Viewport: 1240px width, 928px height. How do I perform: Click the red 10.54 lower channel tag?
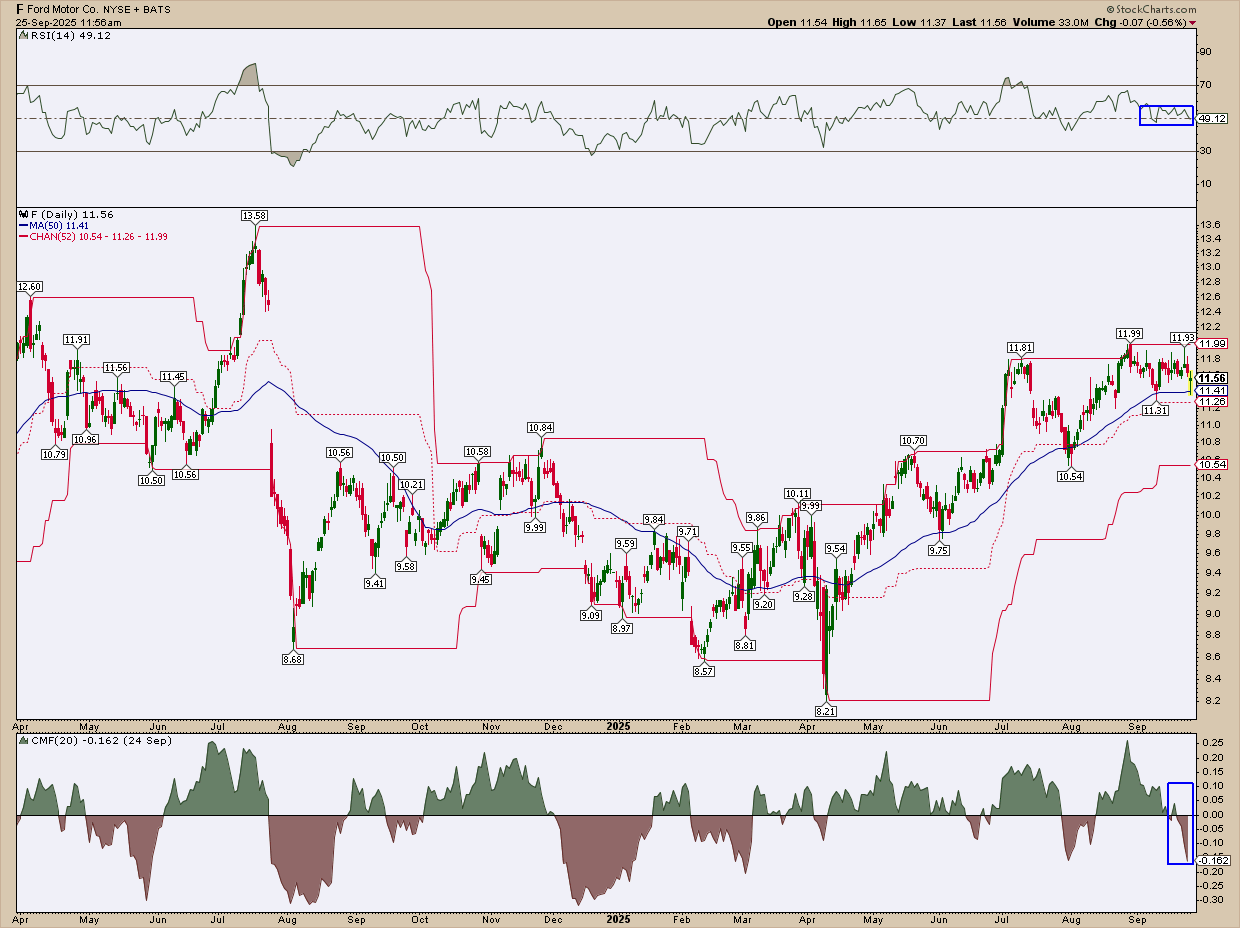[1211, 465]
